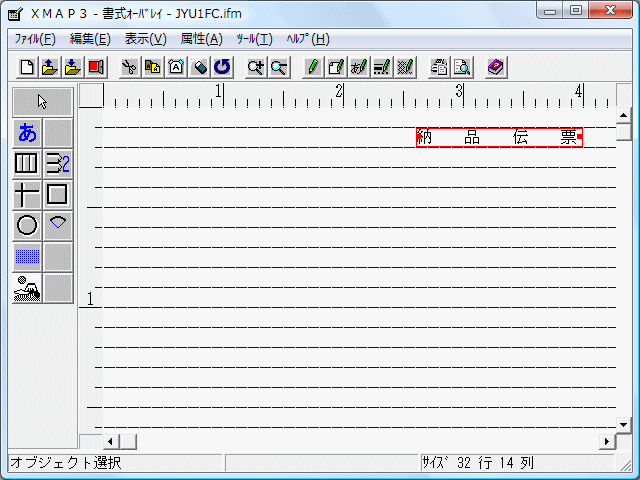The image size is (640, 480).
Task: Select the circle drawing tool
Action: (x=27, y=225)
